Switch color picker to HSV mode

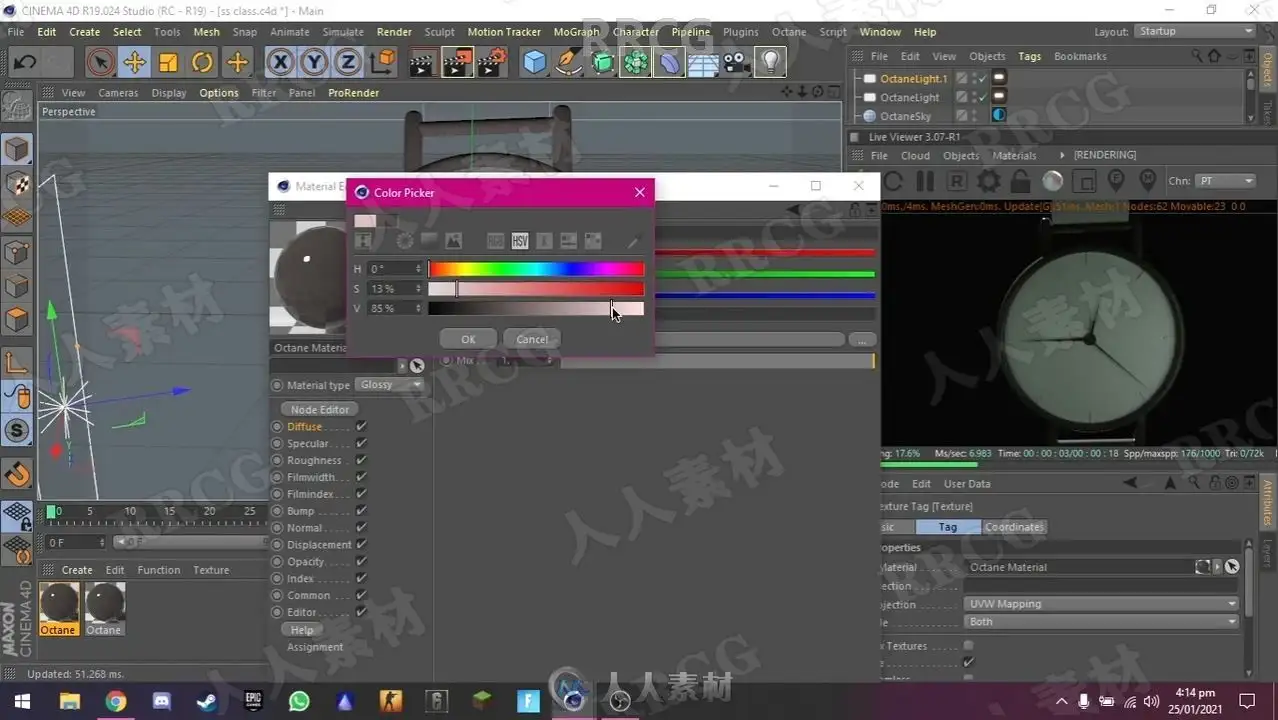[520, 241]
